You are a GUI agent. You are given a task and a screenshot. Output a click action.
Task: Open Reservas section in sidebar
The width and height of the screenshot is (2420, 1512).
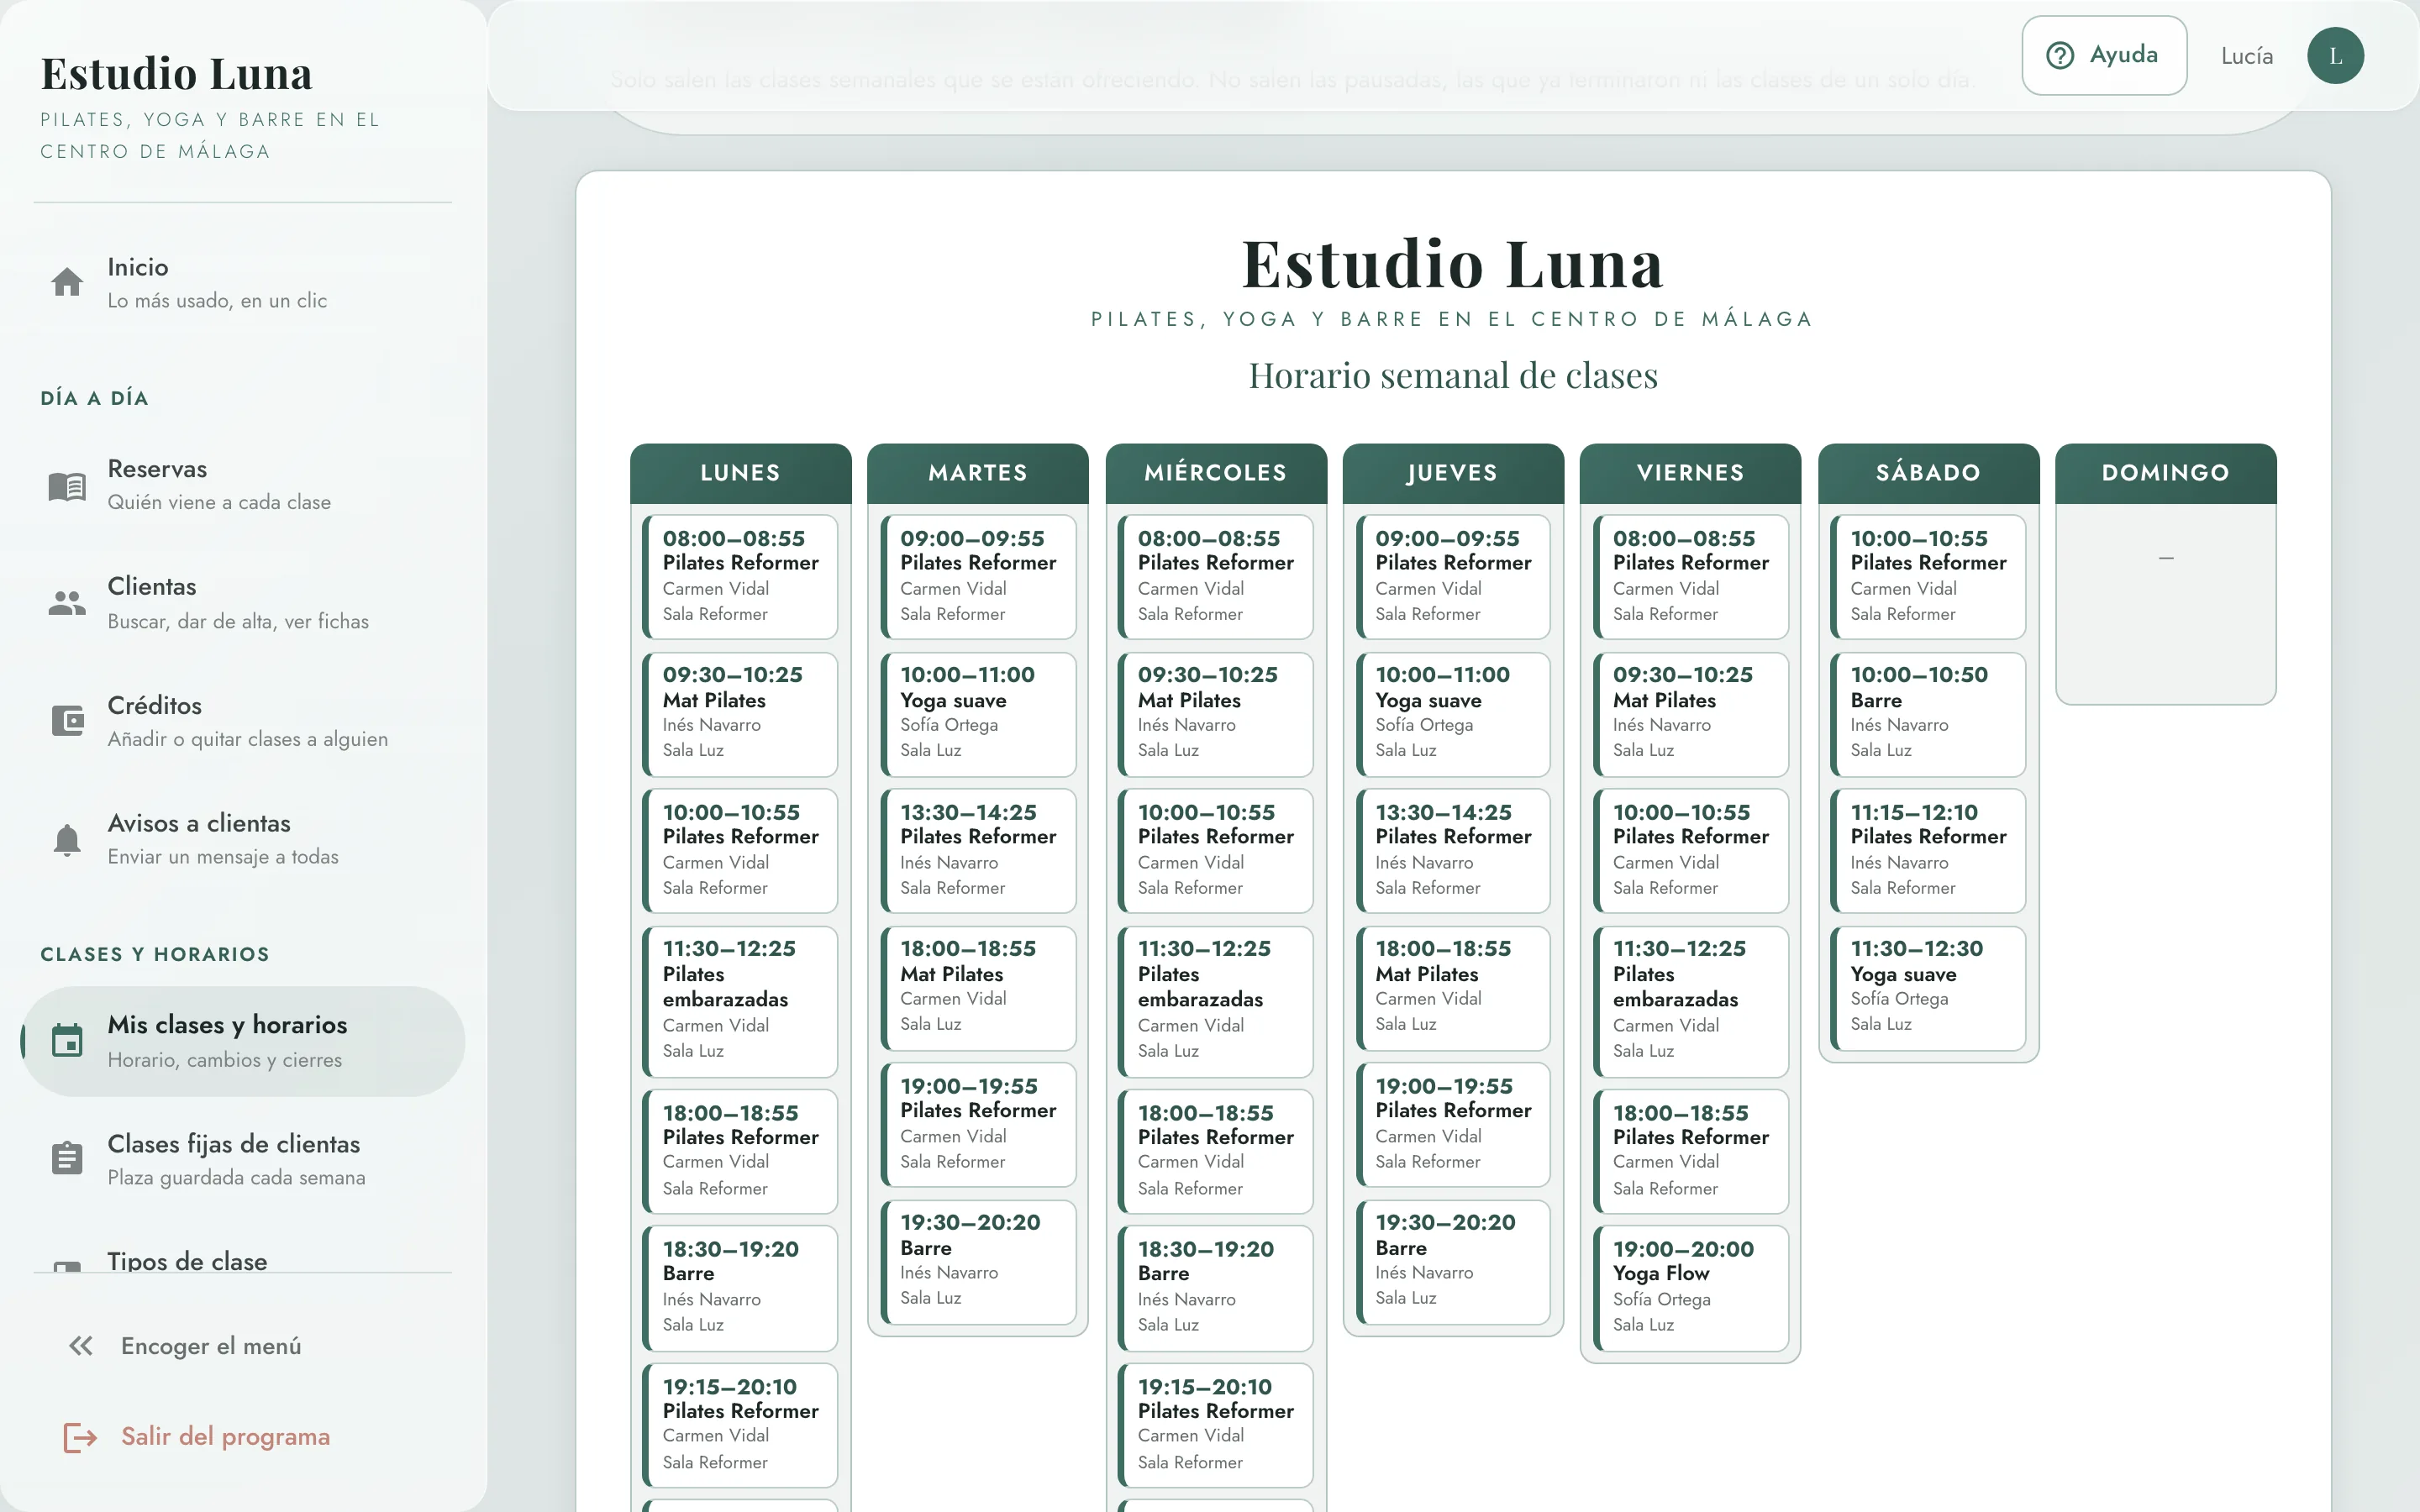(x=243, y=486)
